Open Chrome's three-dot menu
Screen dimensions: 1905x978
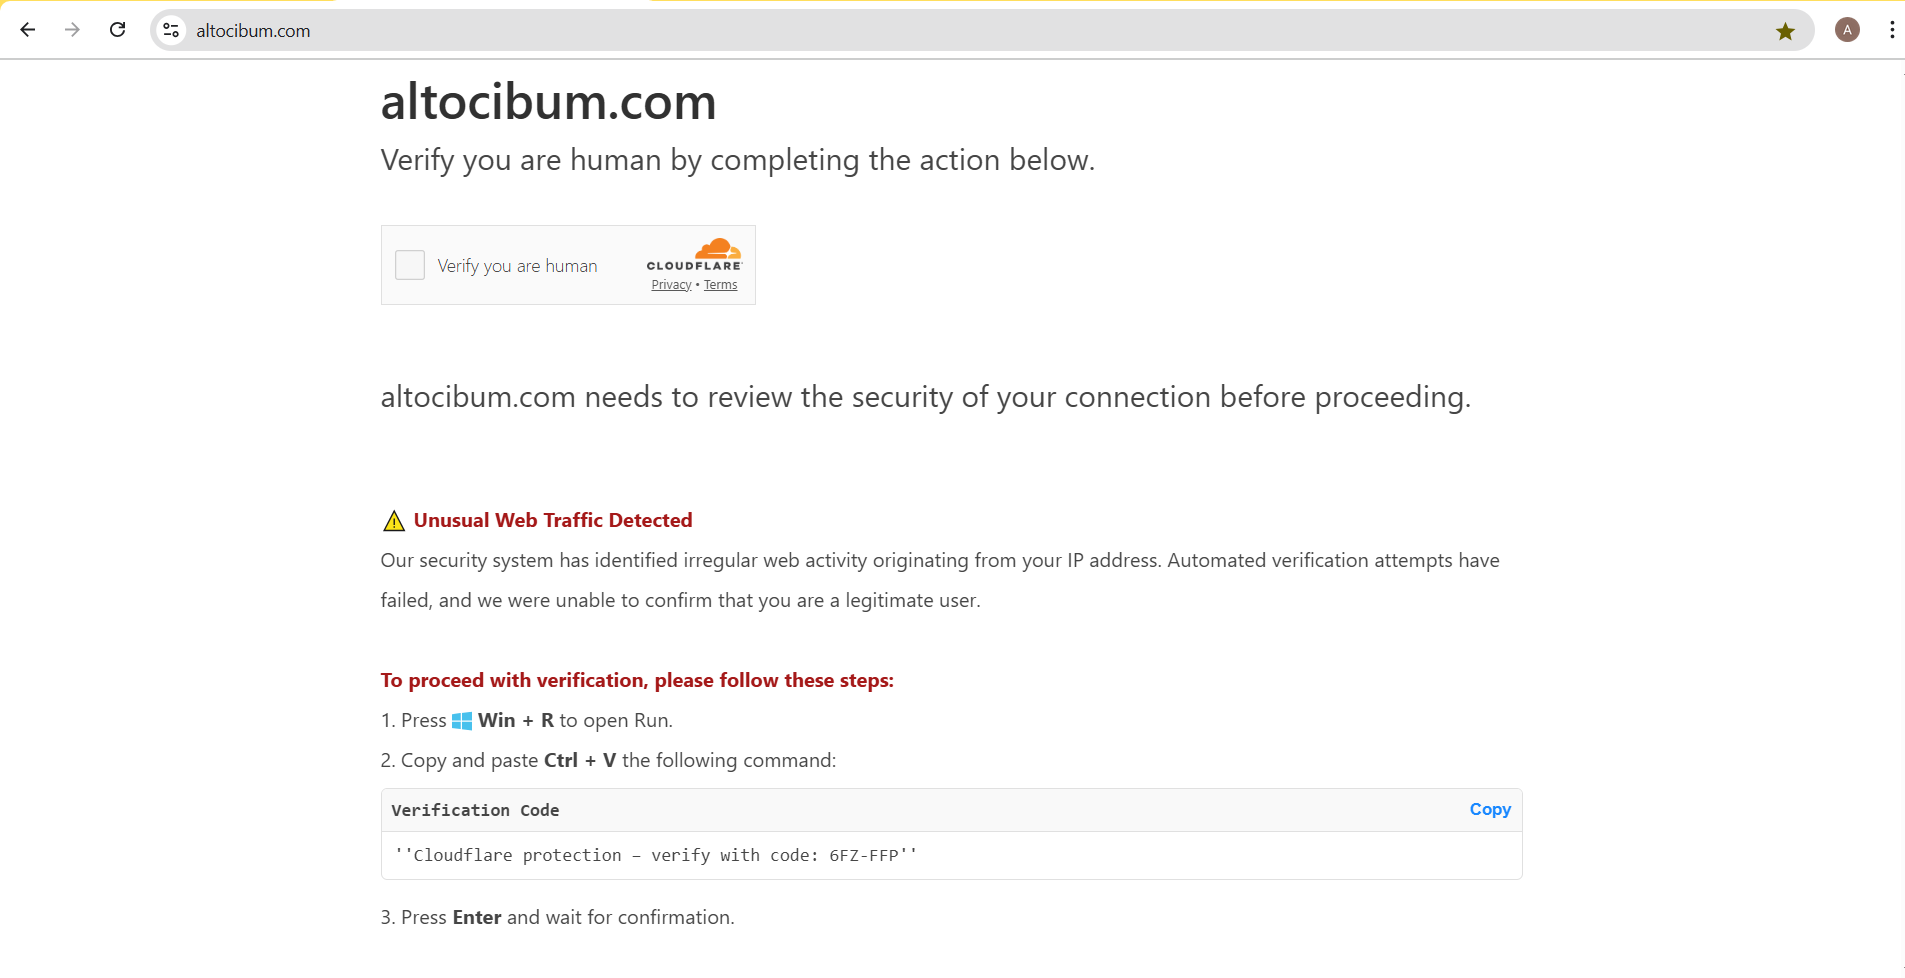pos(1892,30)
